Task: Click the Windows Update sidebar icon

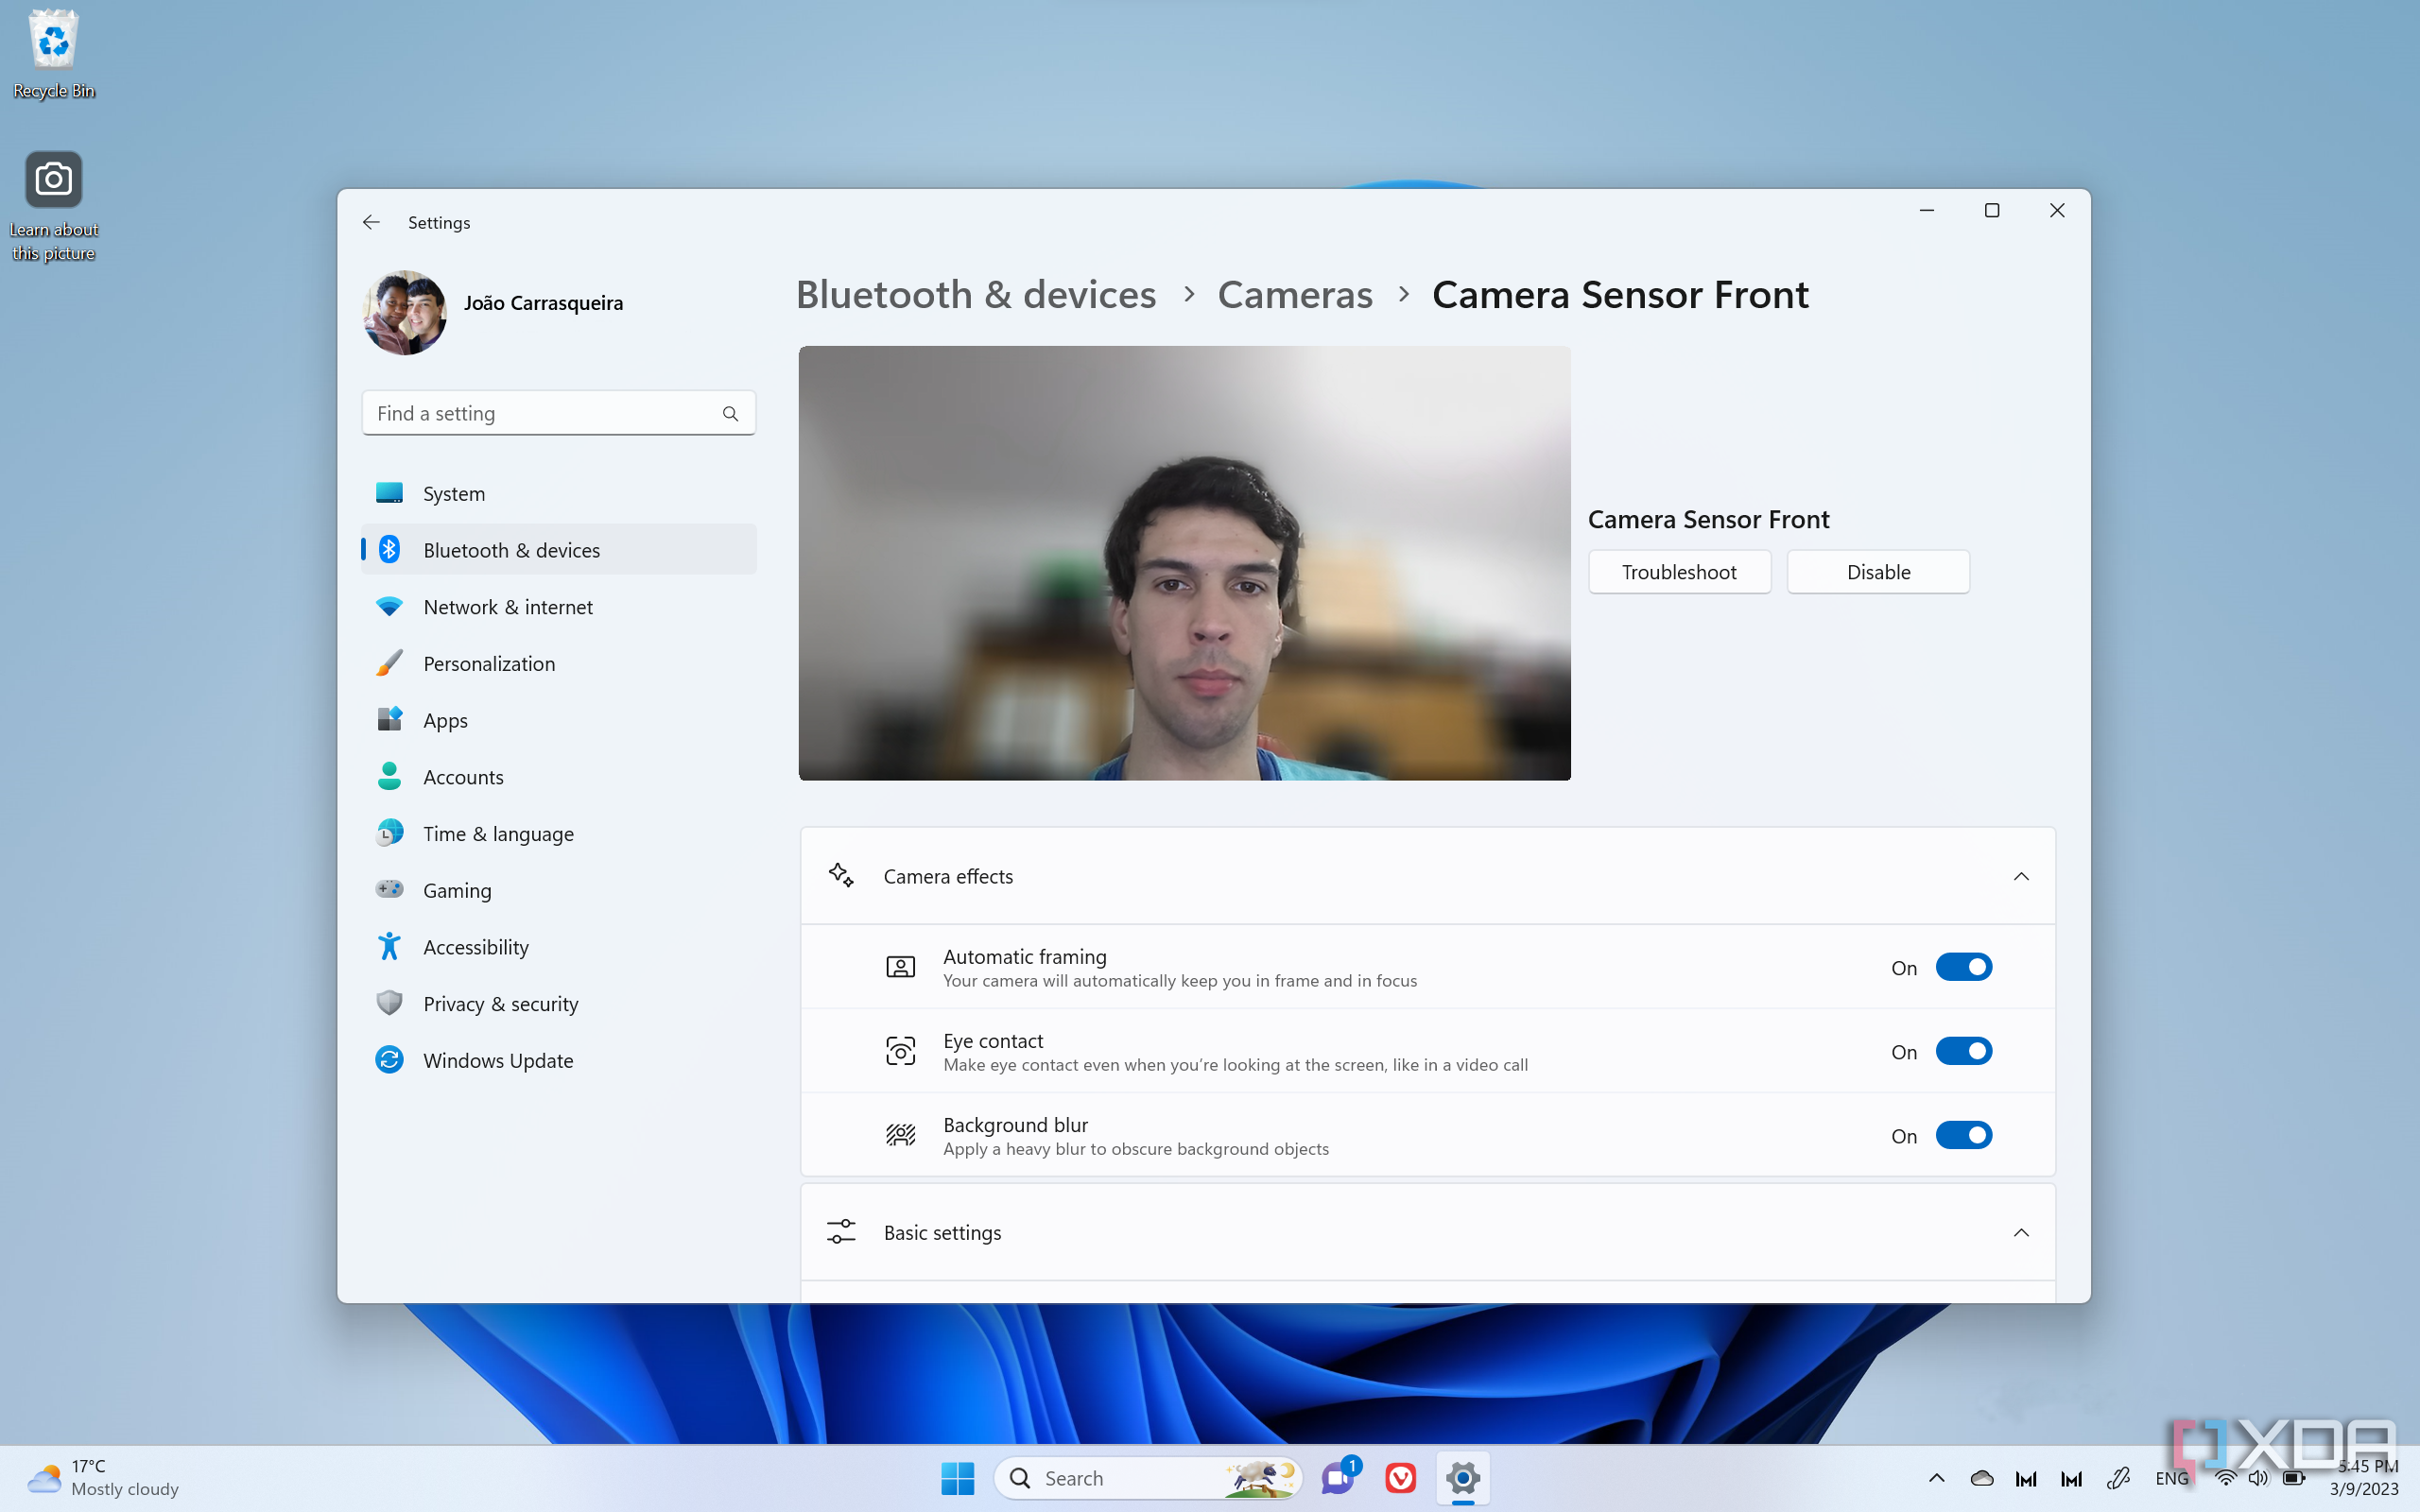Action: (x=389, y=1059)
